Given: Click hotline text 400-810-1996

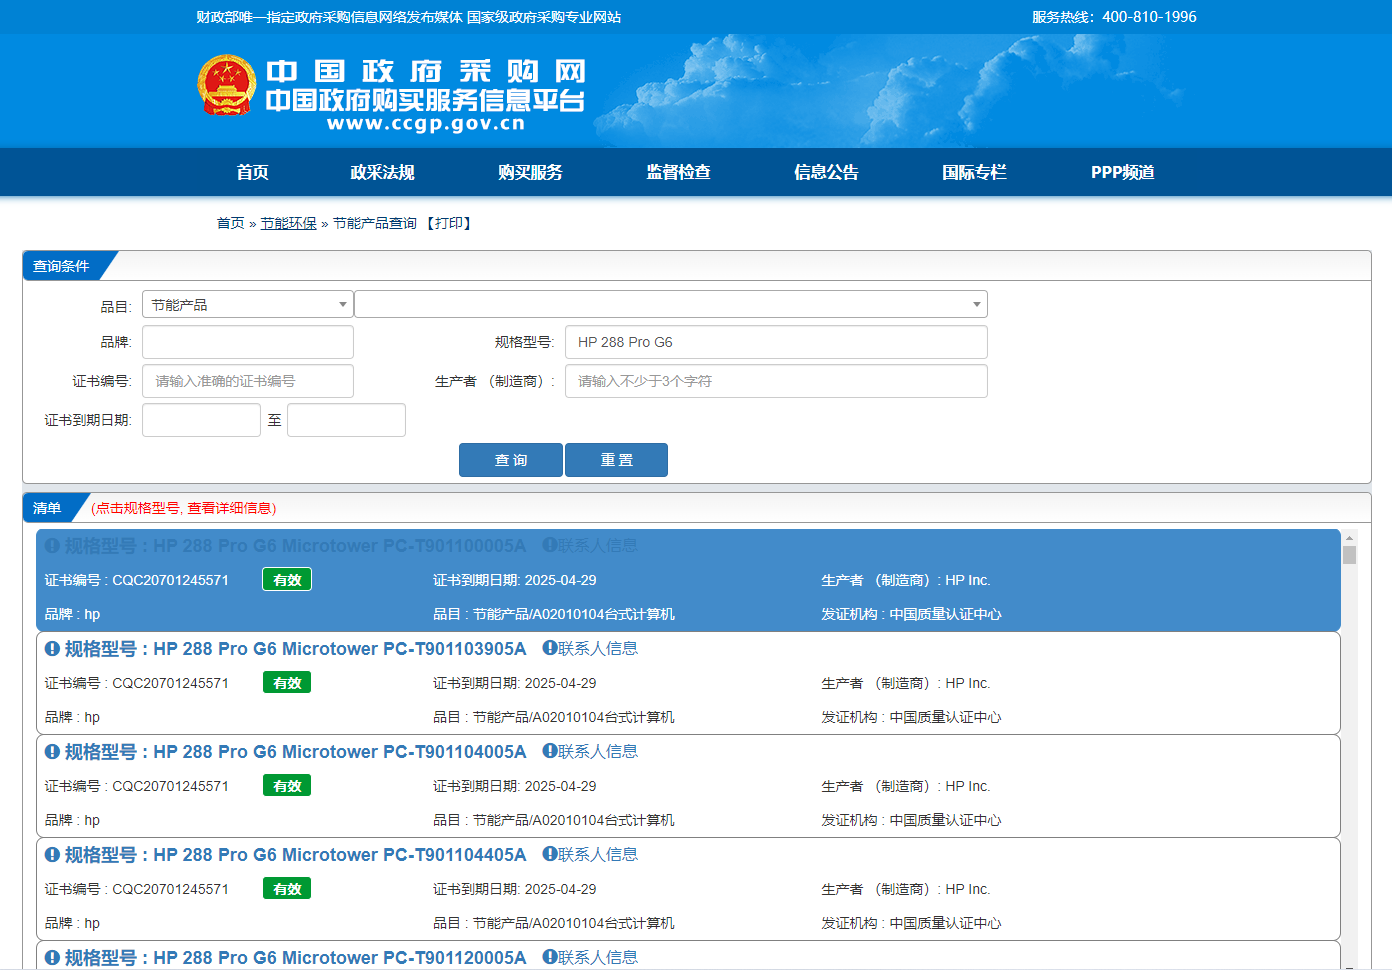Looking at the screenshot, I should coord(1149,17).
